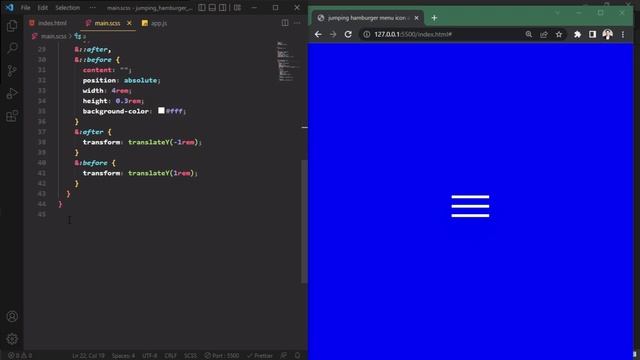Viewport: 640px width, 360px height.
Task: Open the browser three-dot menu
Action: 623,34
